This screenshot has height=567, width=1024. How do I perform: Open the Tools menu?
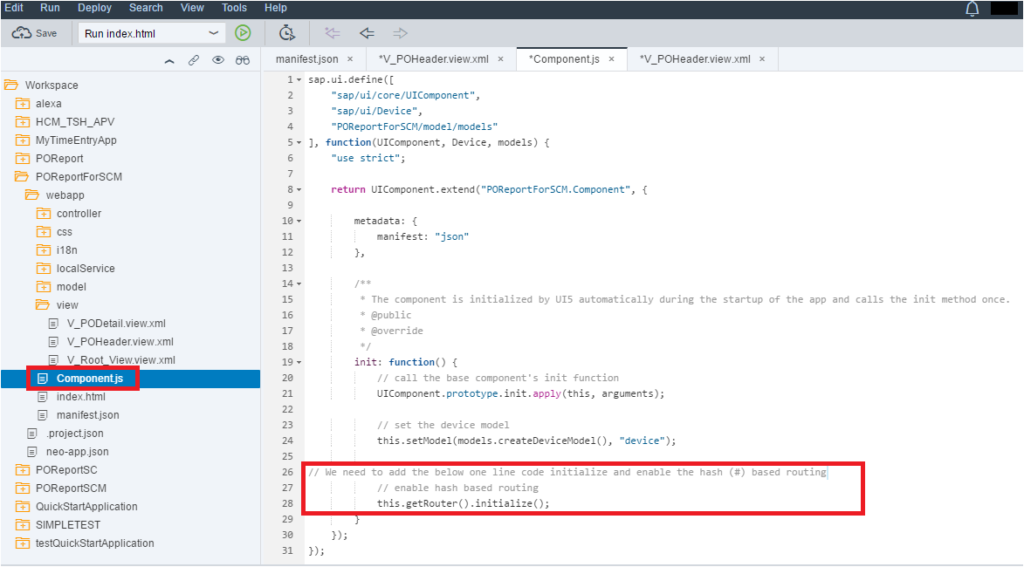pyautogui.click(x=234, y=8)
